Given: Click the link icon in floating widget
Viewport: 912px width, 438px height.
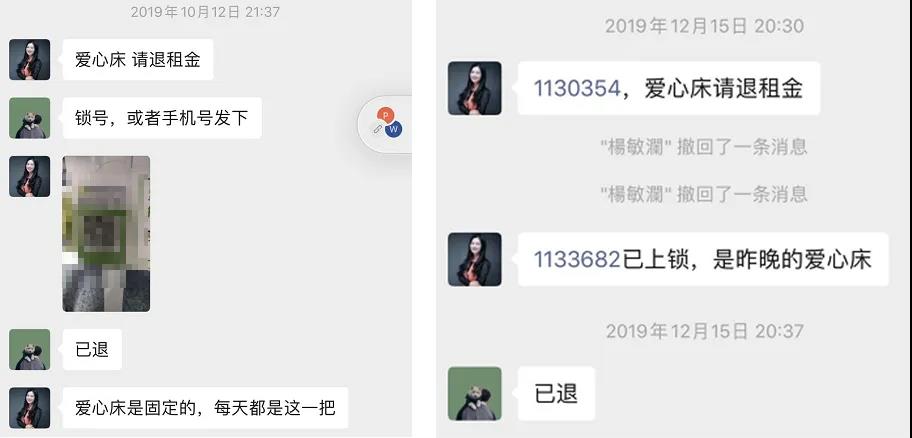Looking at the screenshot, I should point(377,129).
